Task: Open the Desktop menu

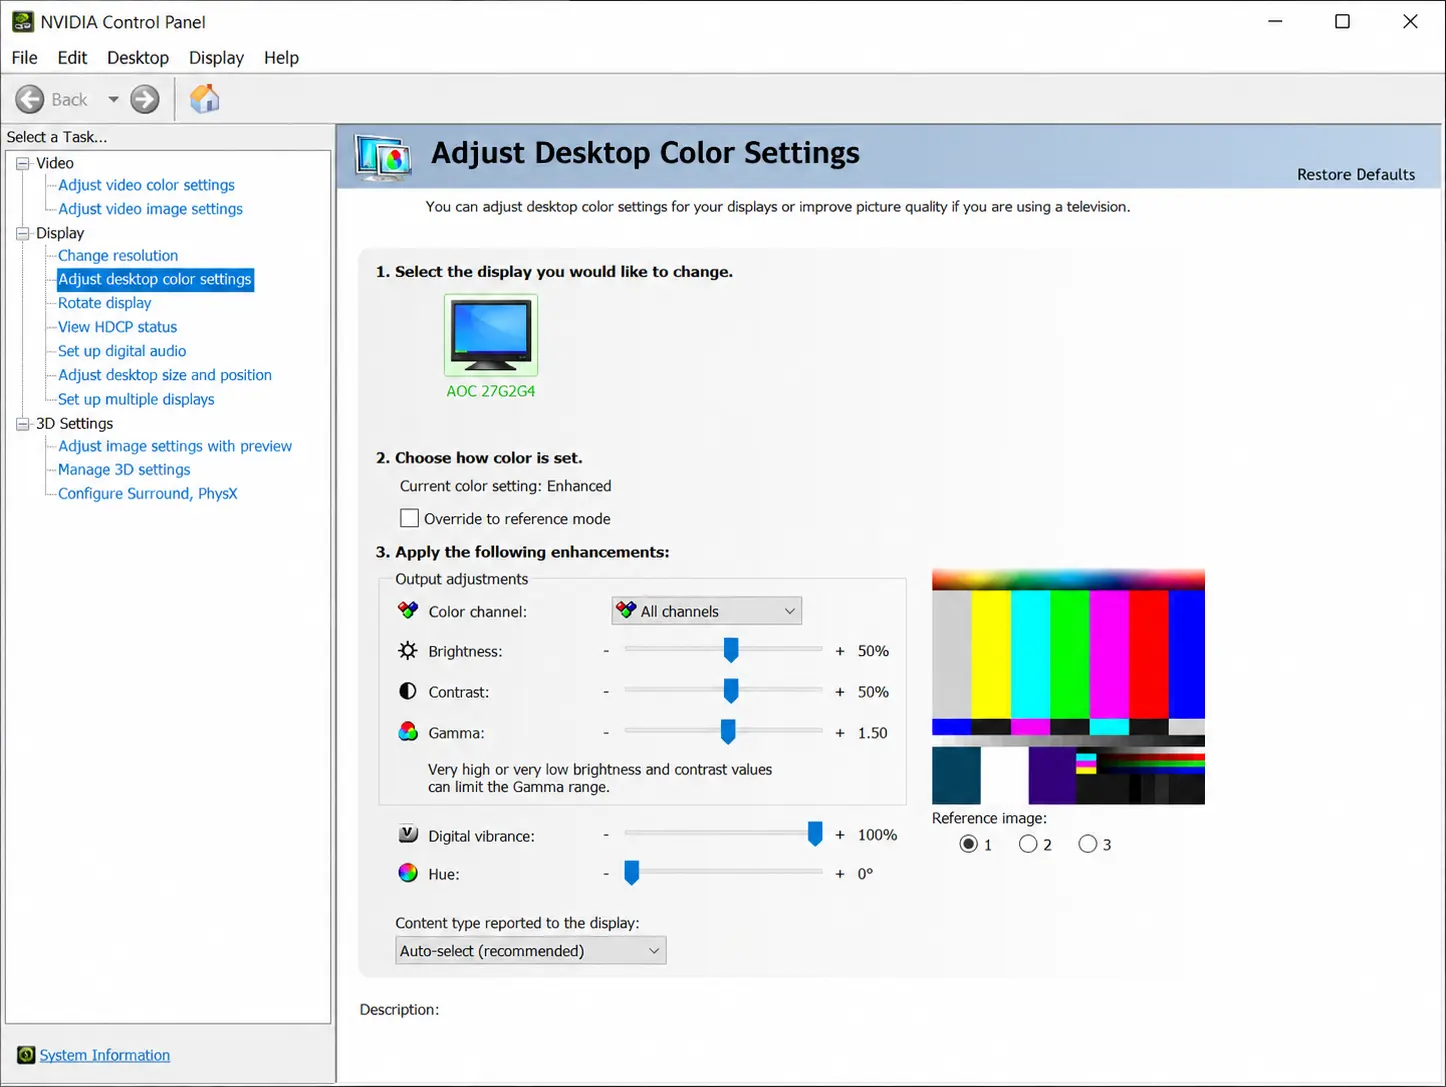Action: (138, 57)
